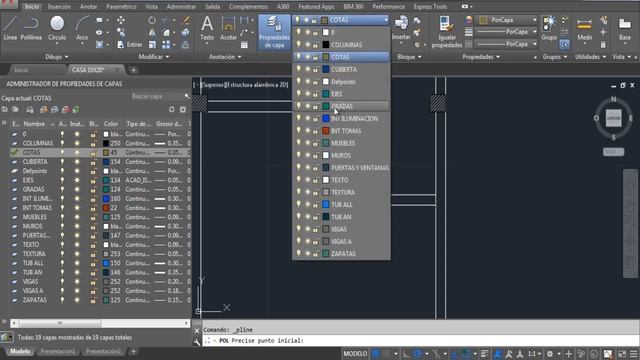Toggle bulb of COLUMNAS in layer manager

(62, 143)
